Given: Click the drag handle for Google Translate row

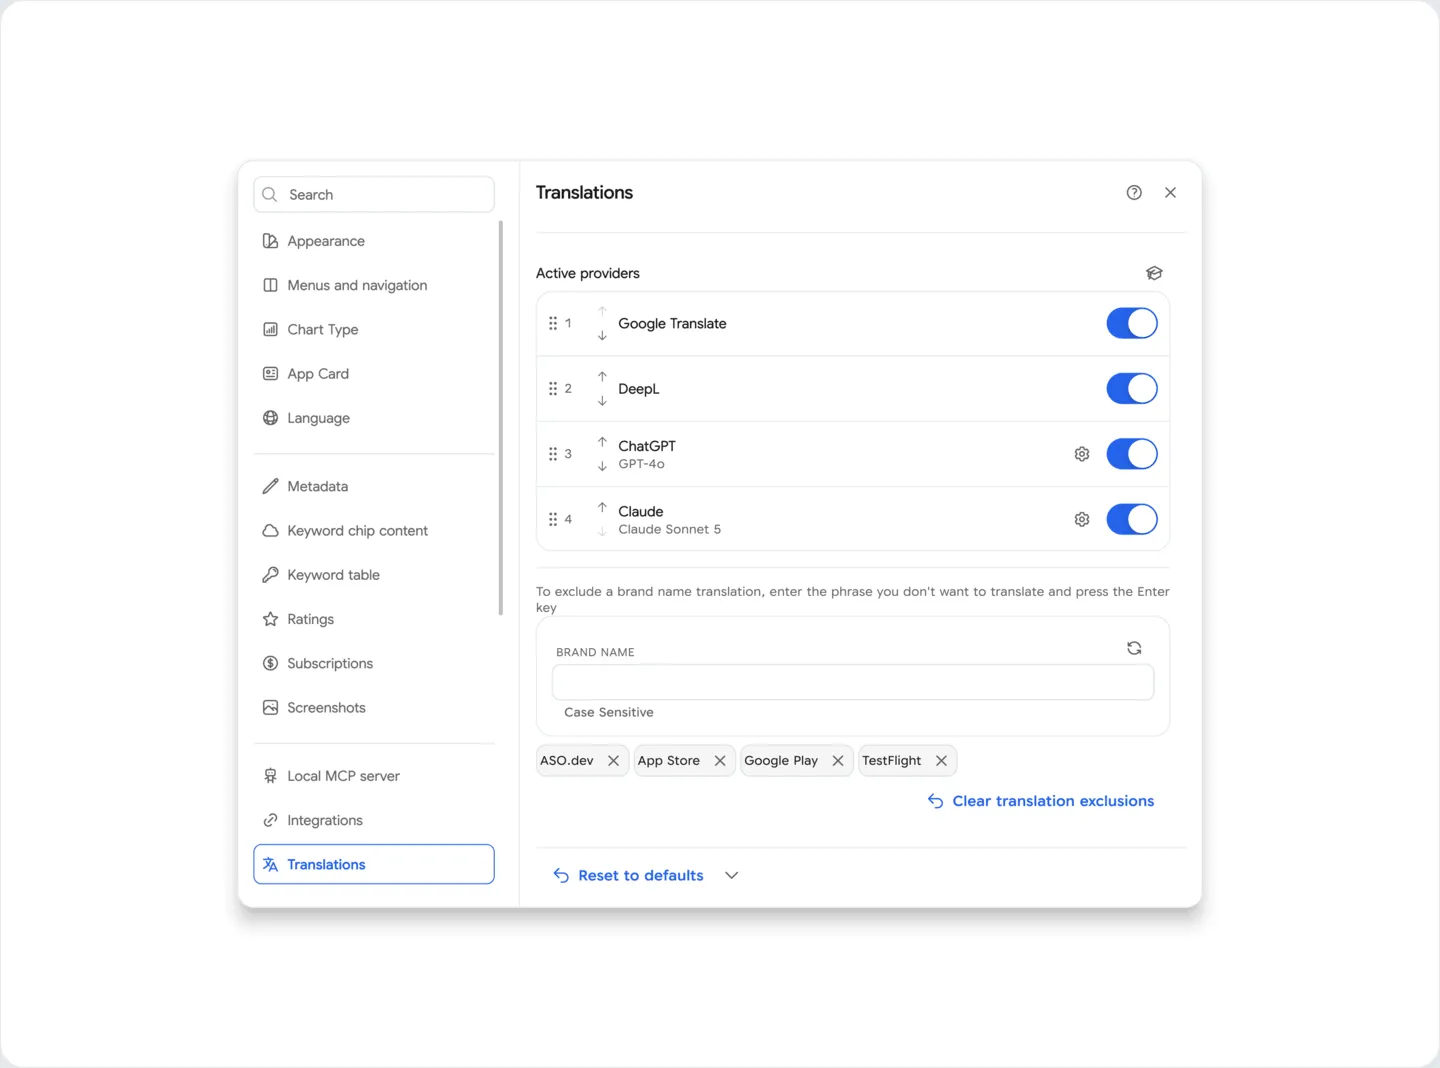Looking at the screenshot, I should click(553, 324).
